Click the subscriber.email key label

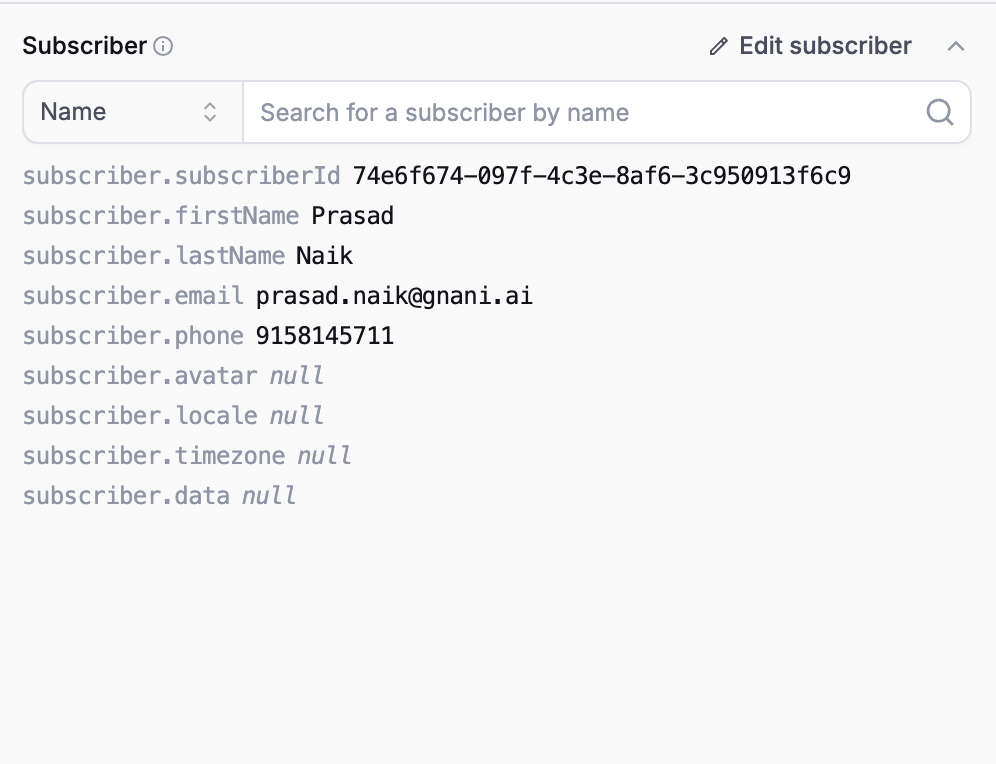pos(133,296)
